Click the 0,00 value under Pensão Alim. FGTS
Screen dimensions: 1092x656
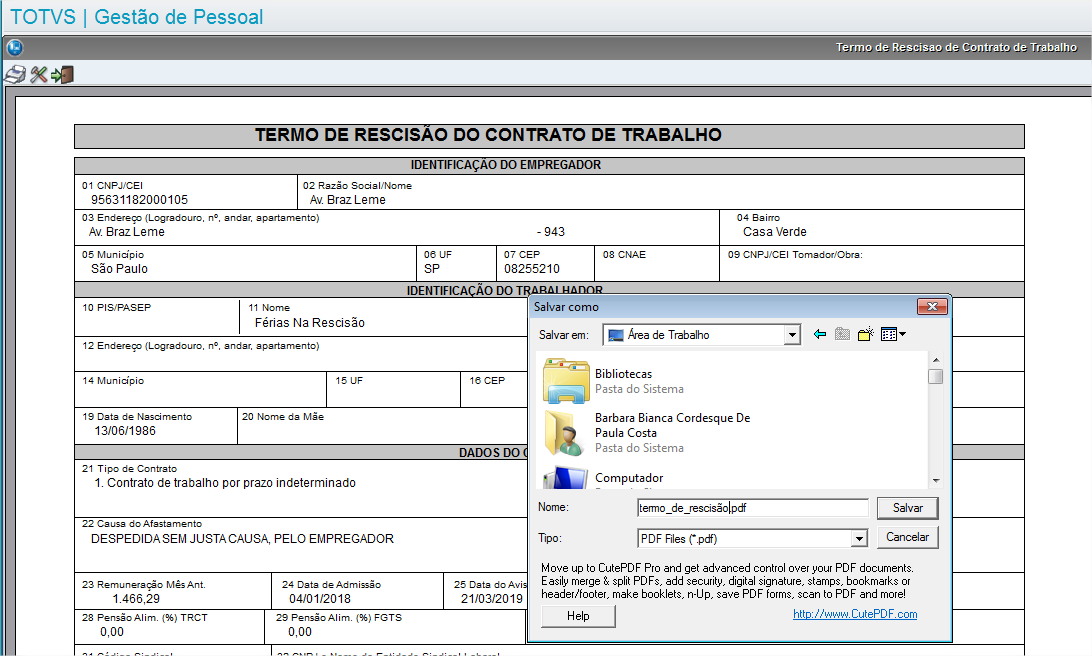[x=300, y=632]
